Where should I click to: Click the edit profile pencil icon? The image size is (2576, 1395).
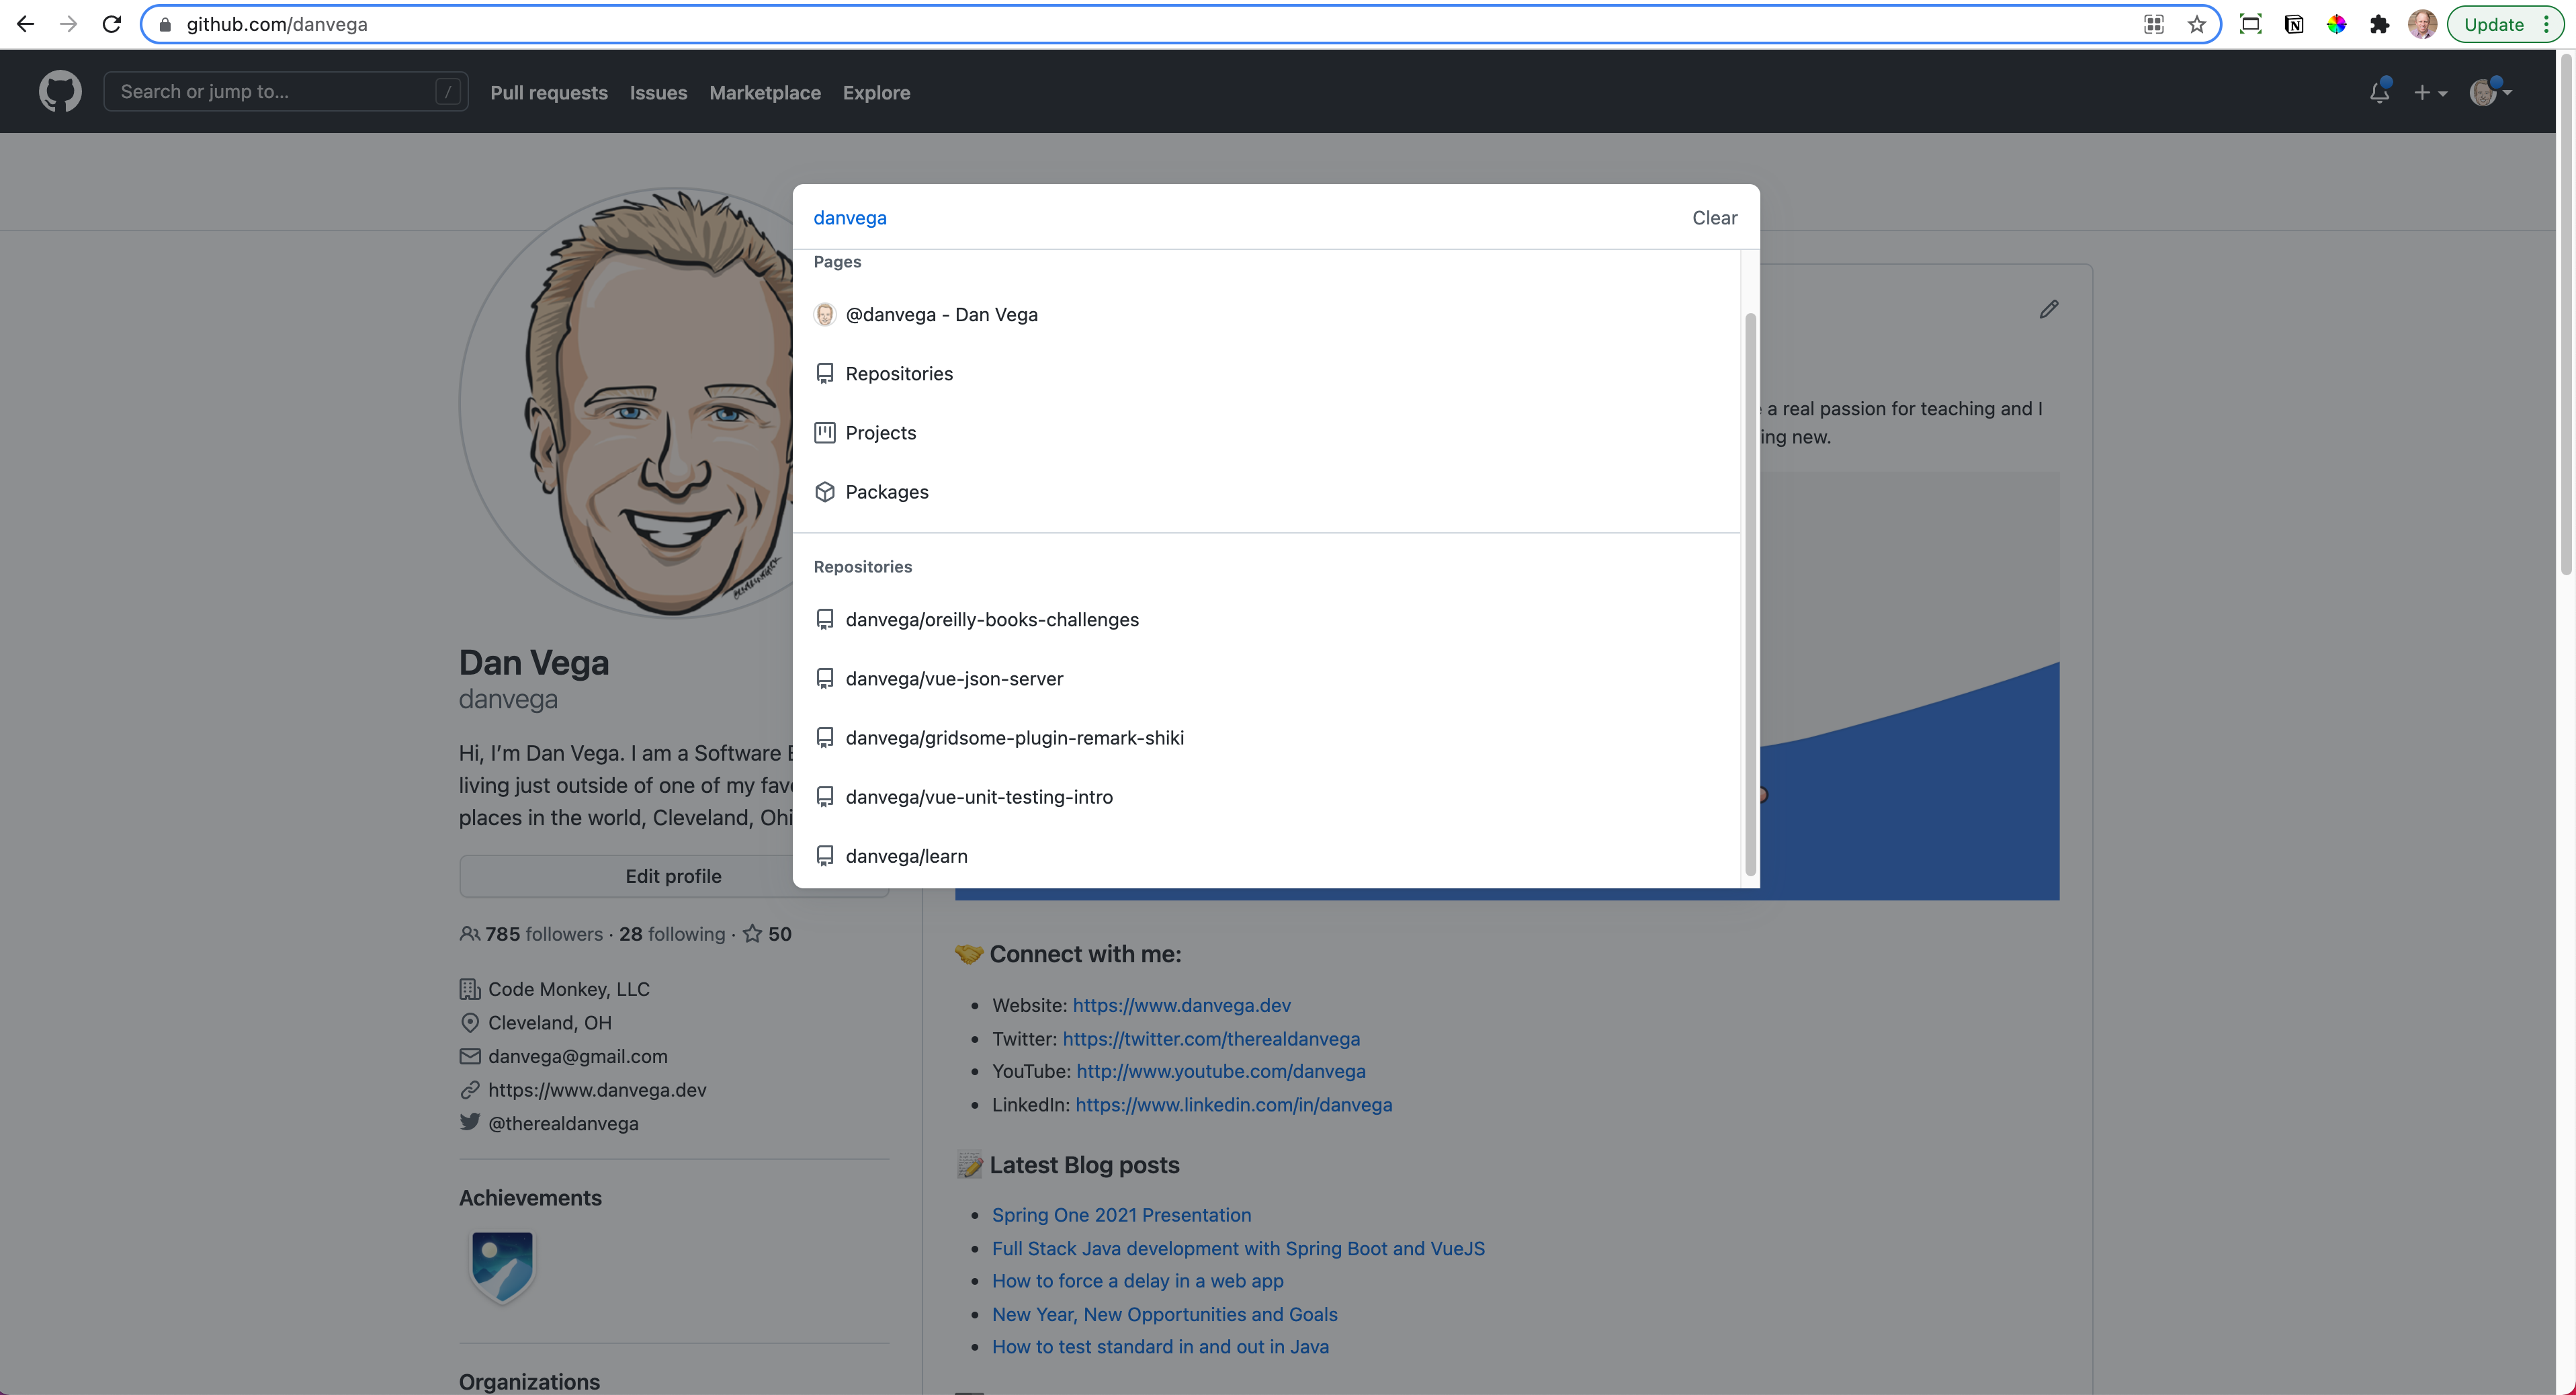[2049, 309]
